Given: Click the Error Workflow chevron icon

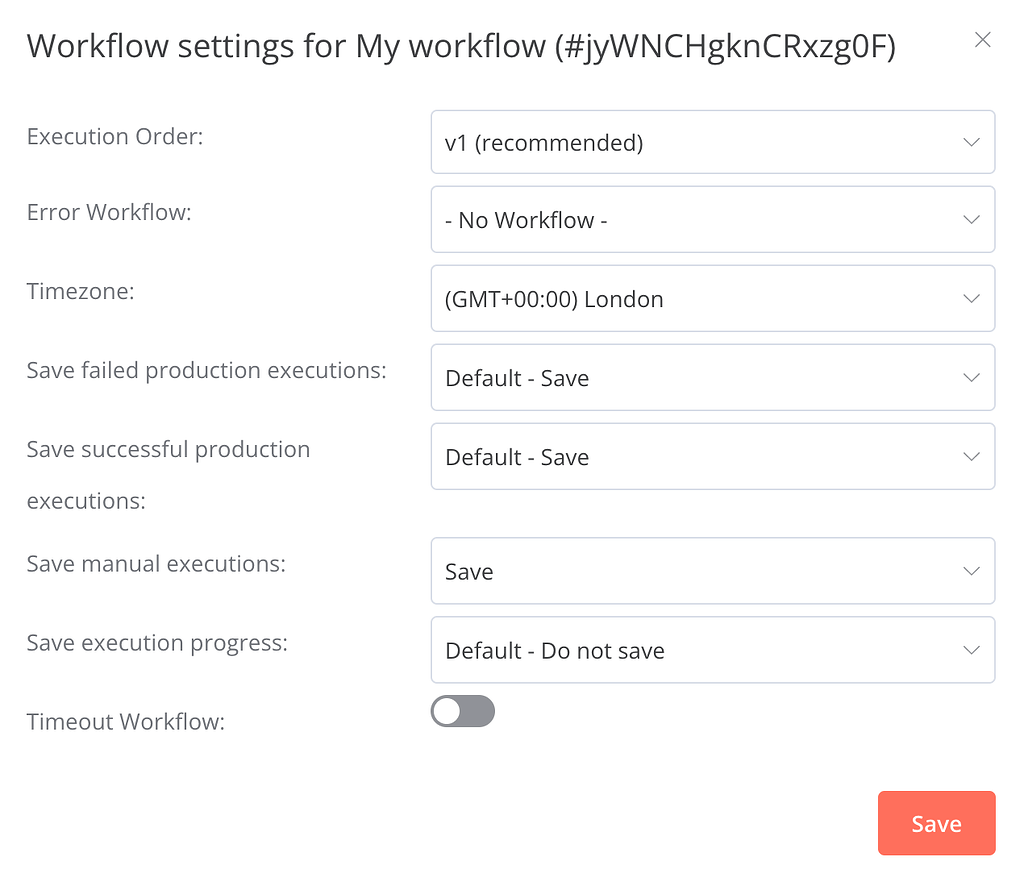Looking at the screenshot, I should pos(971,219).
